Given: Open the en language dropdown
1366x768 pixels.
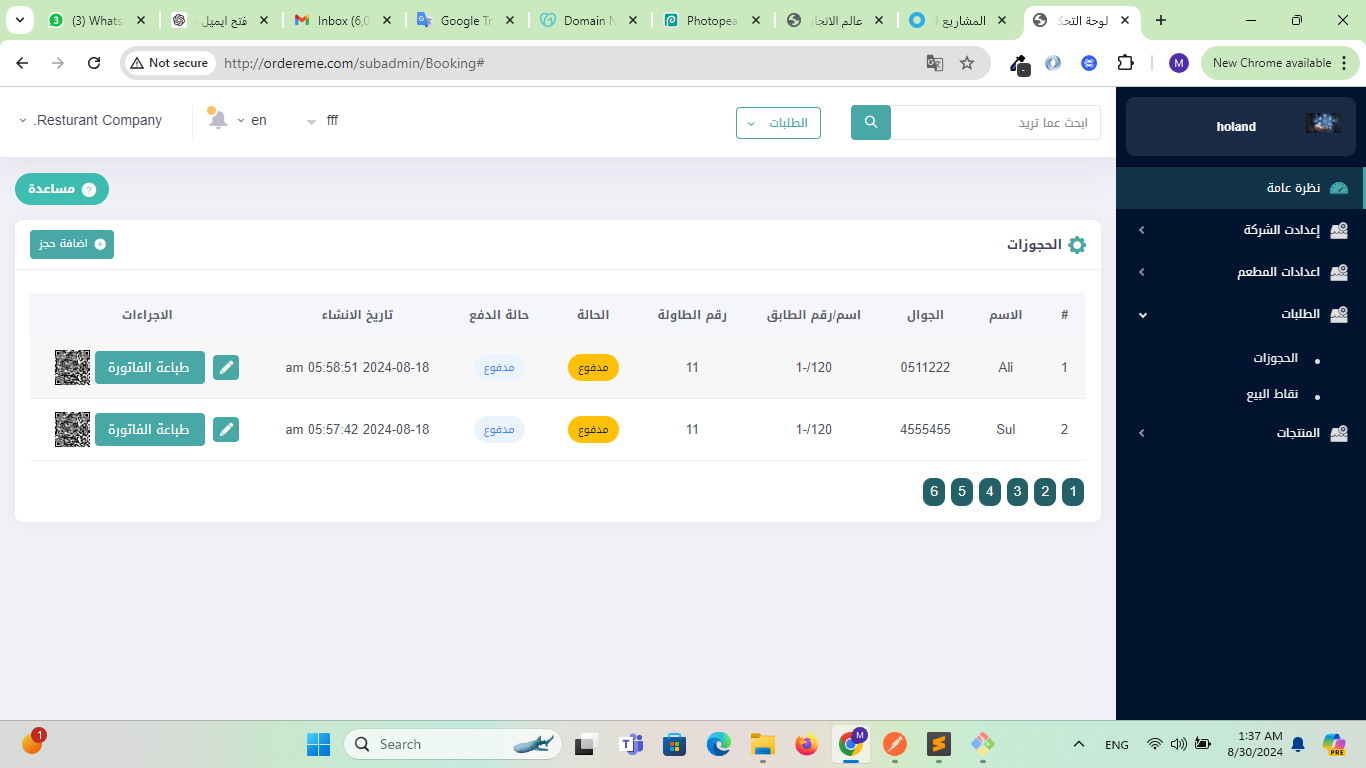Looking at the screenshot, I should click(252, 120).
